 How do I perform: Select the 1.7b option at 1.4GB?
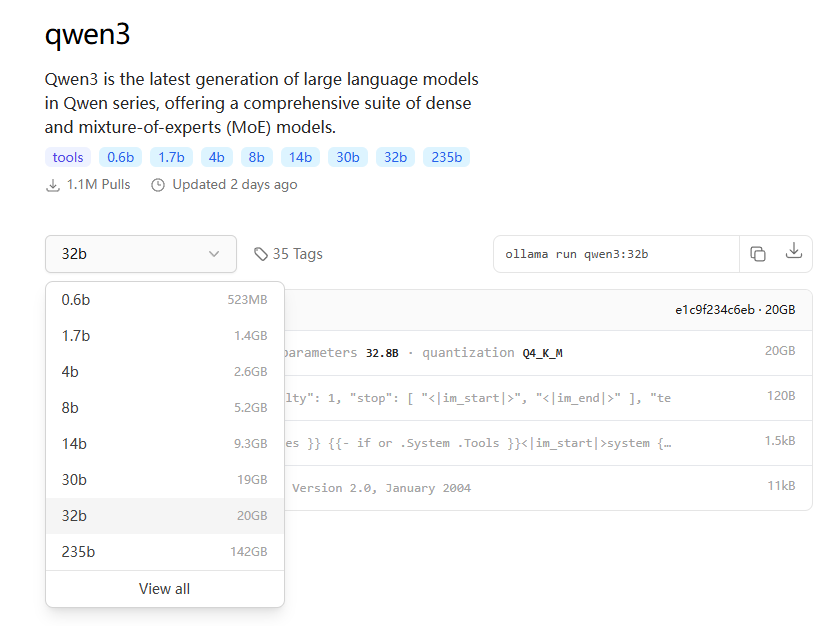point(165,336)
